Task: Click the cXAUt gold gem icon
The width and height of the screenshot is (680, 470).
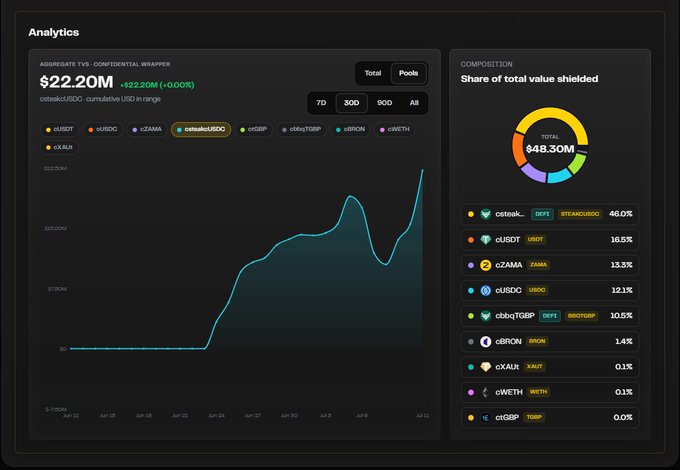Action: click(486, 367)
